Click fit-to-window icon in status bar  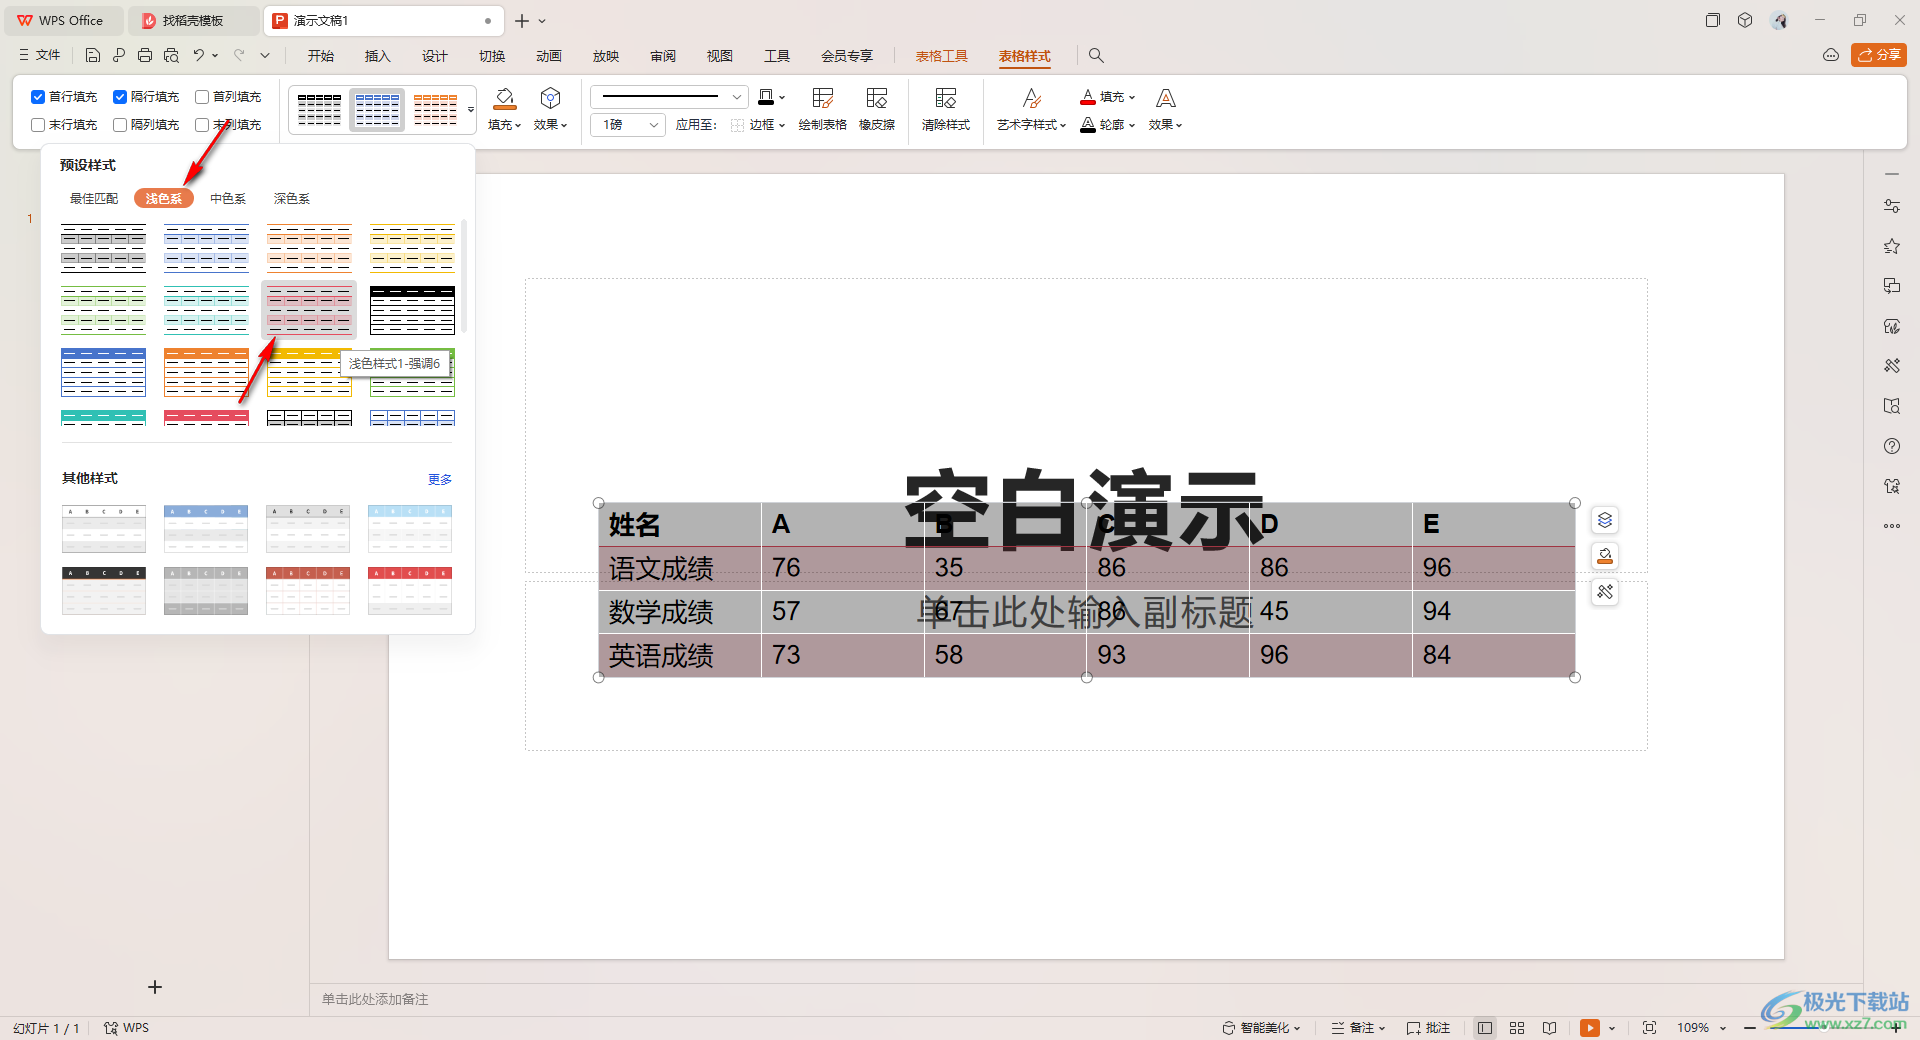1650,1028
